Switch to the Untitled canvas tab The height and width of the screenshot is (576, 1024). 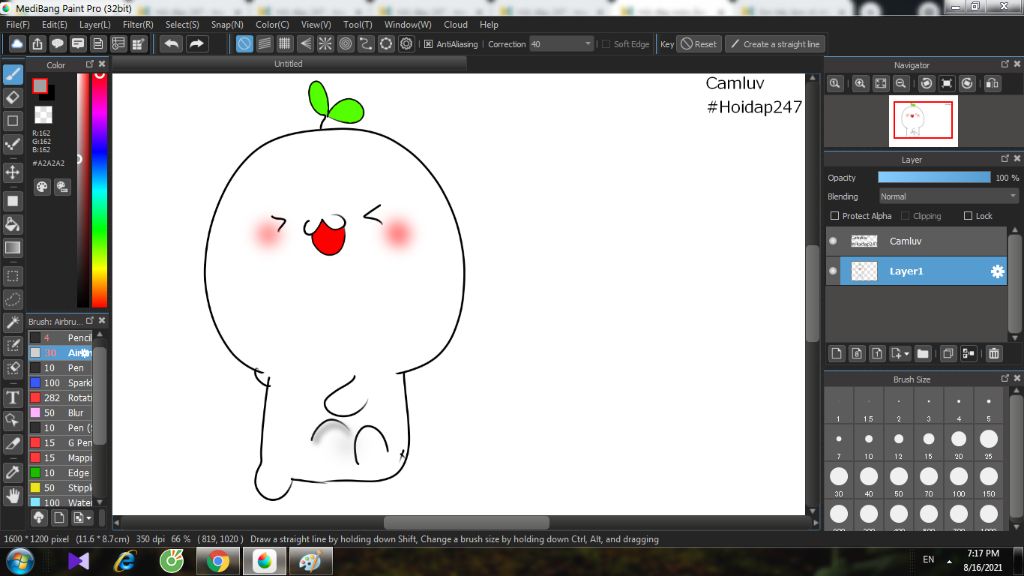click(288, 64)
